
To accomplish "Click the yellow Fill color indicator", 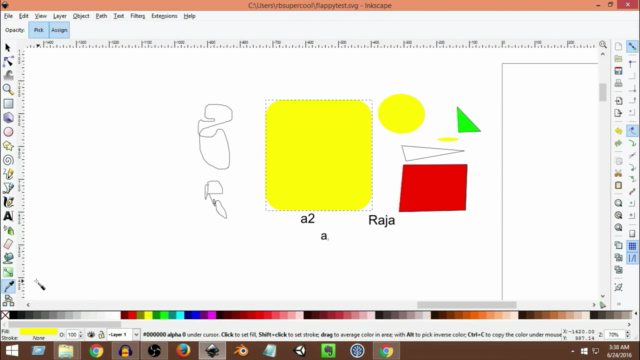I will [38, 331].
